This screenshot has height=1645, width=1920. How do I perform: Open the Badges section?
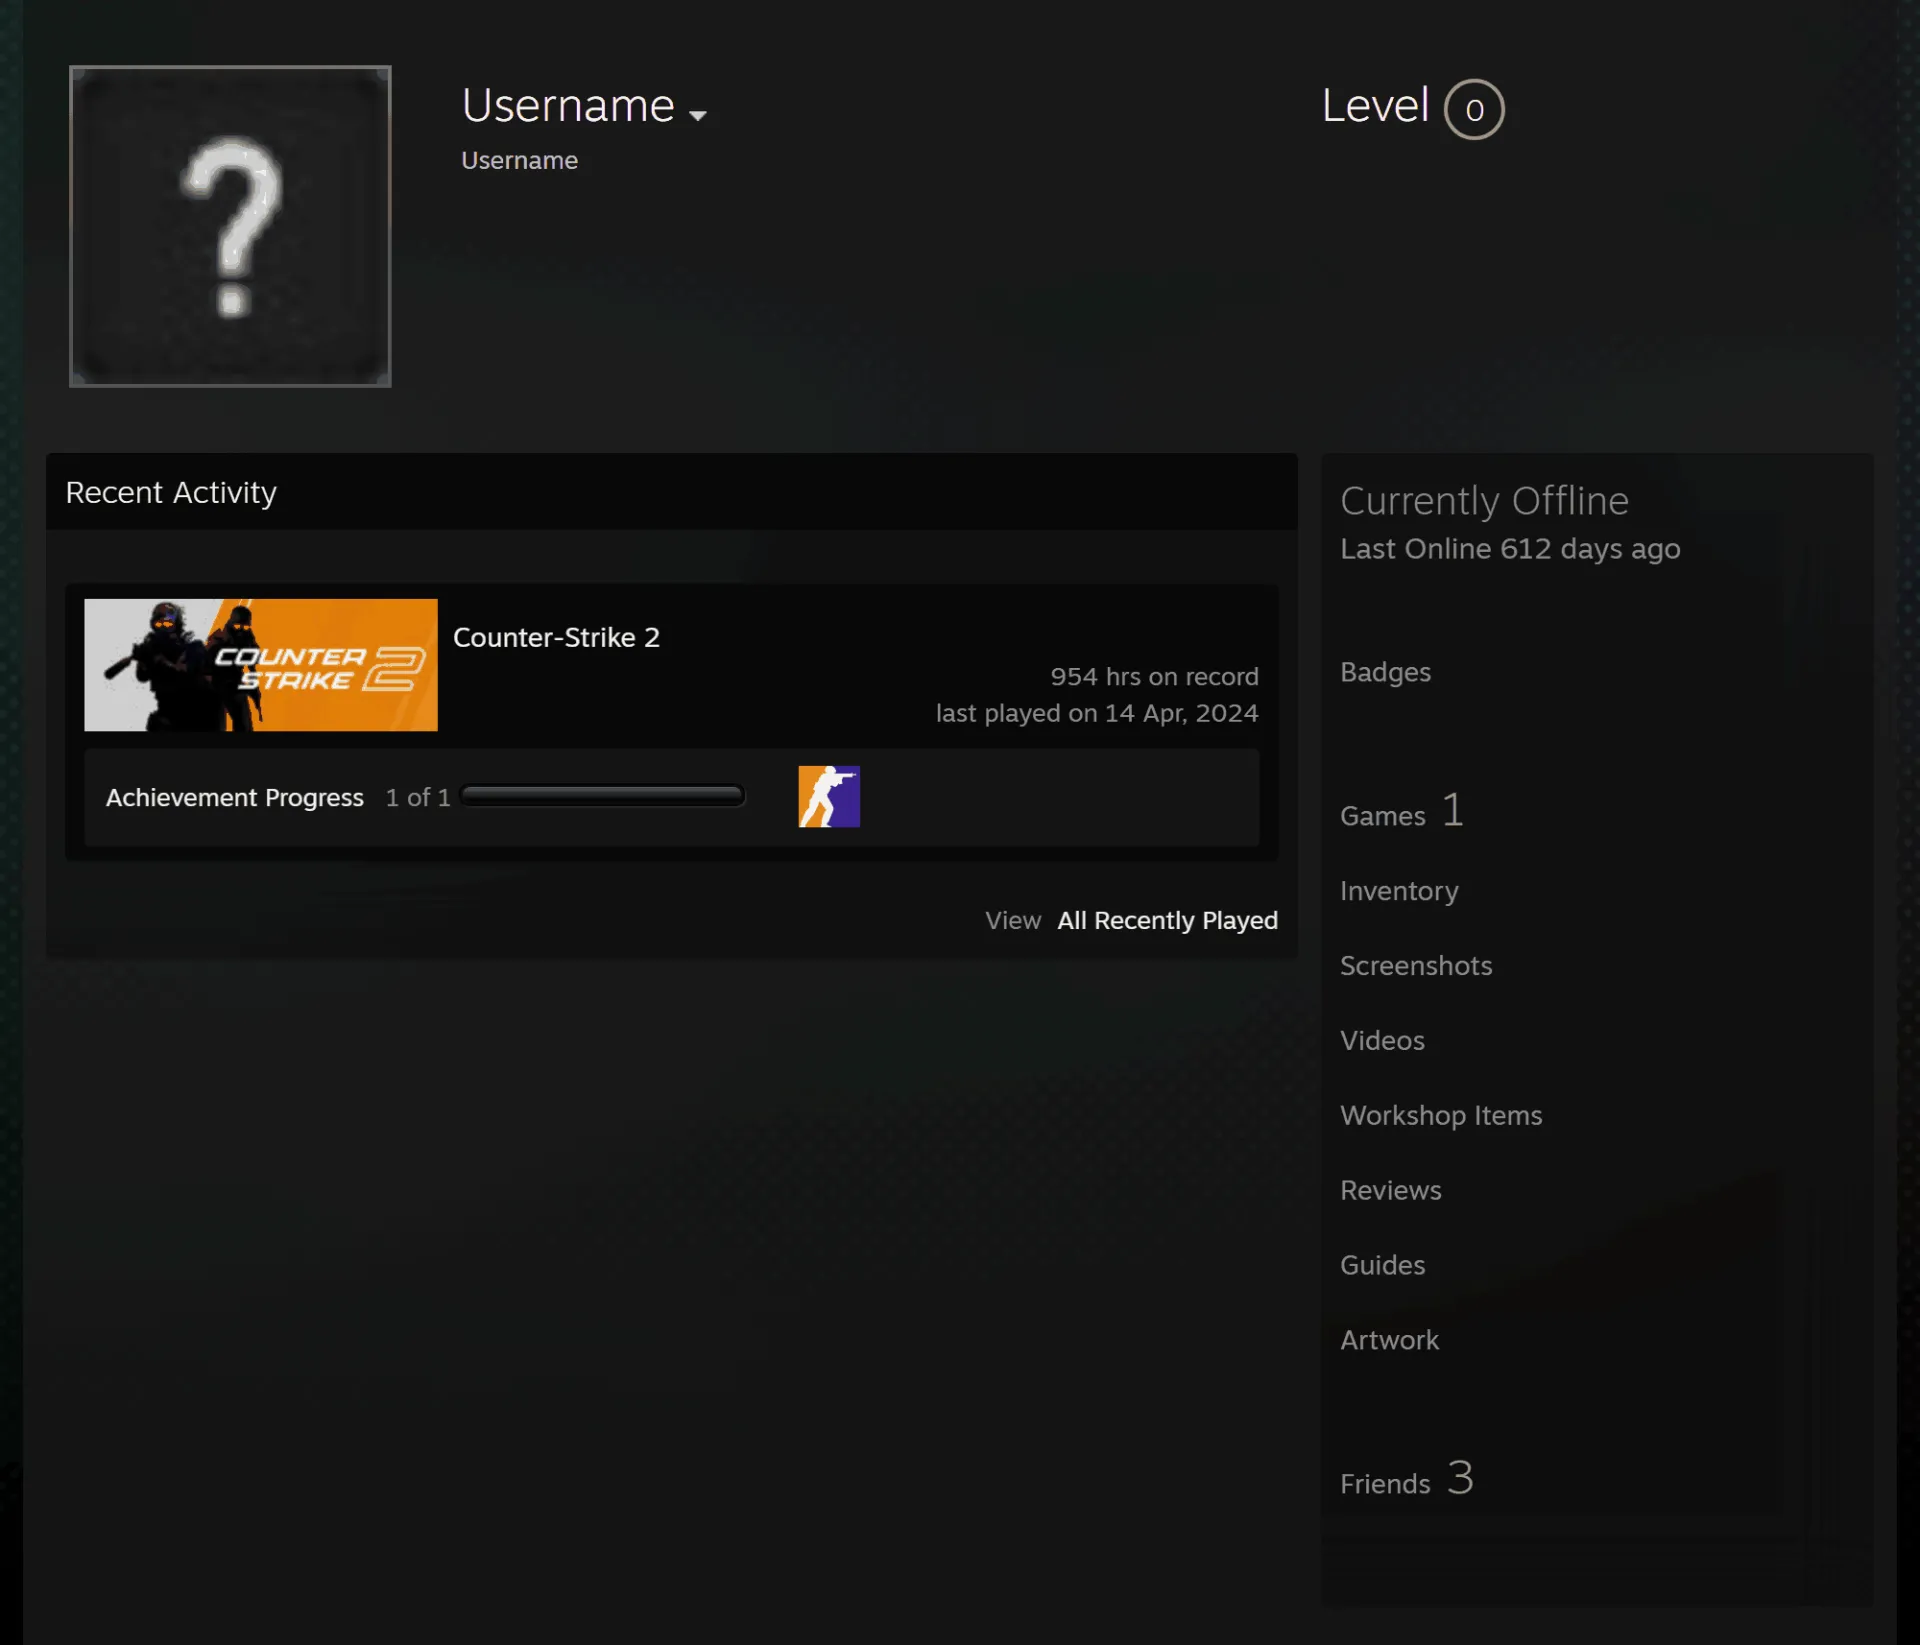click(x=1385, y=672)
